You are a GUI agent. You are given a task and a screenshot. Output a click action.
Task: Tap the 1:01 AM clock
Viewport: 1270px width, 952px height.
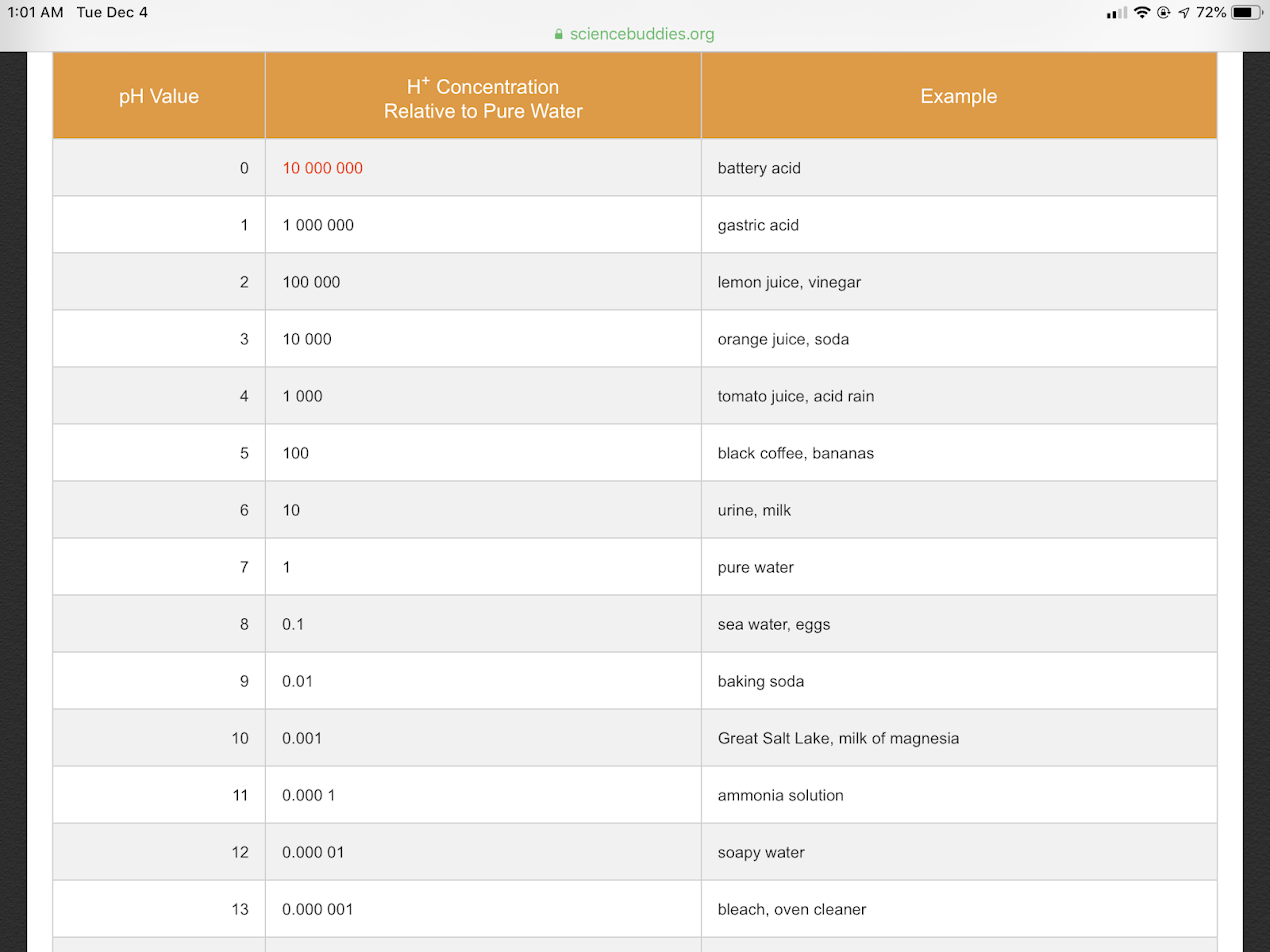point(35,13)
